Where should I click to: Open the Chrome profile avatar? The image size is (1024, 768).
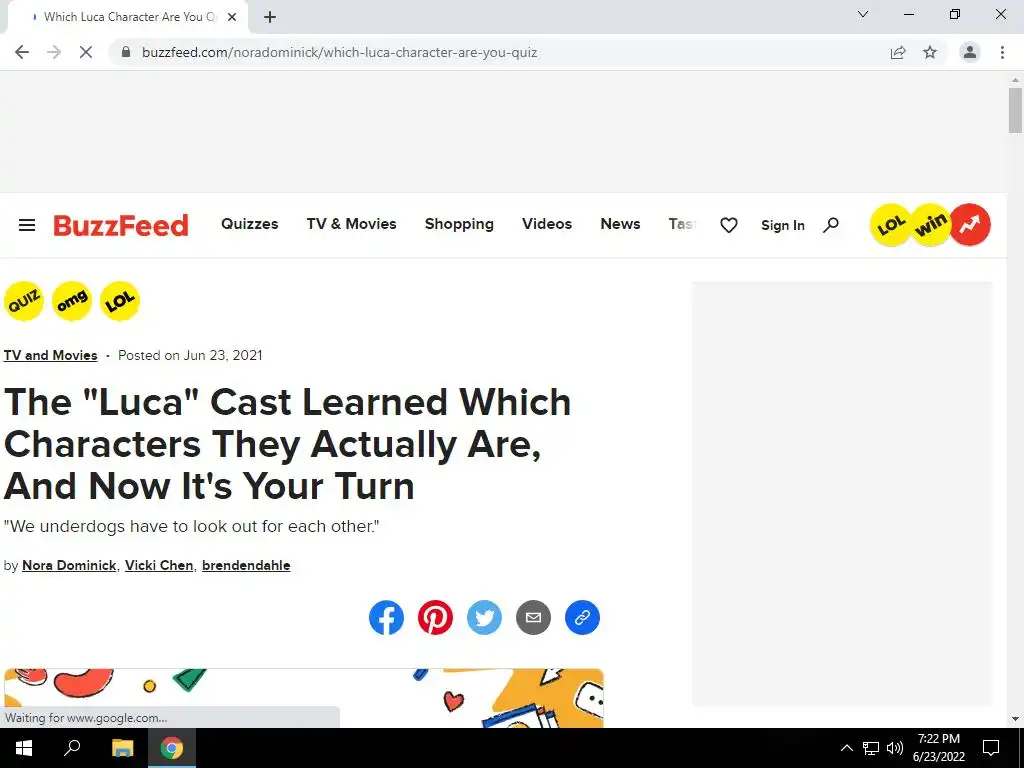[970, 52]
